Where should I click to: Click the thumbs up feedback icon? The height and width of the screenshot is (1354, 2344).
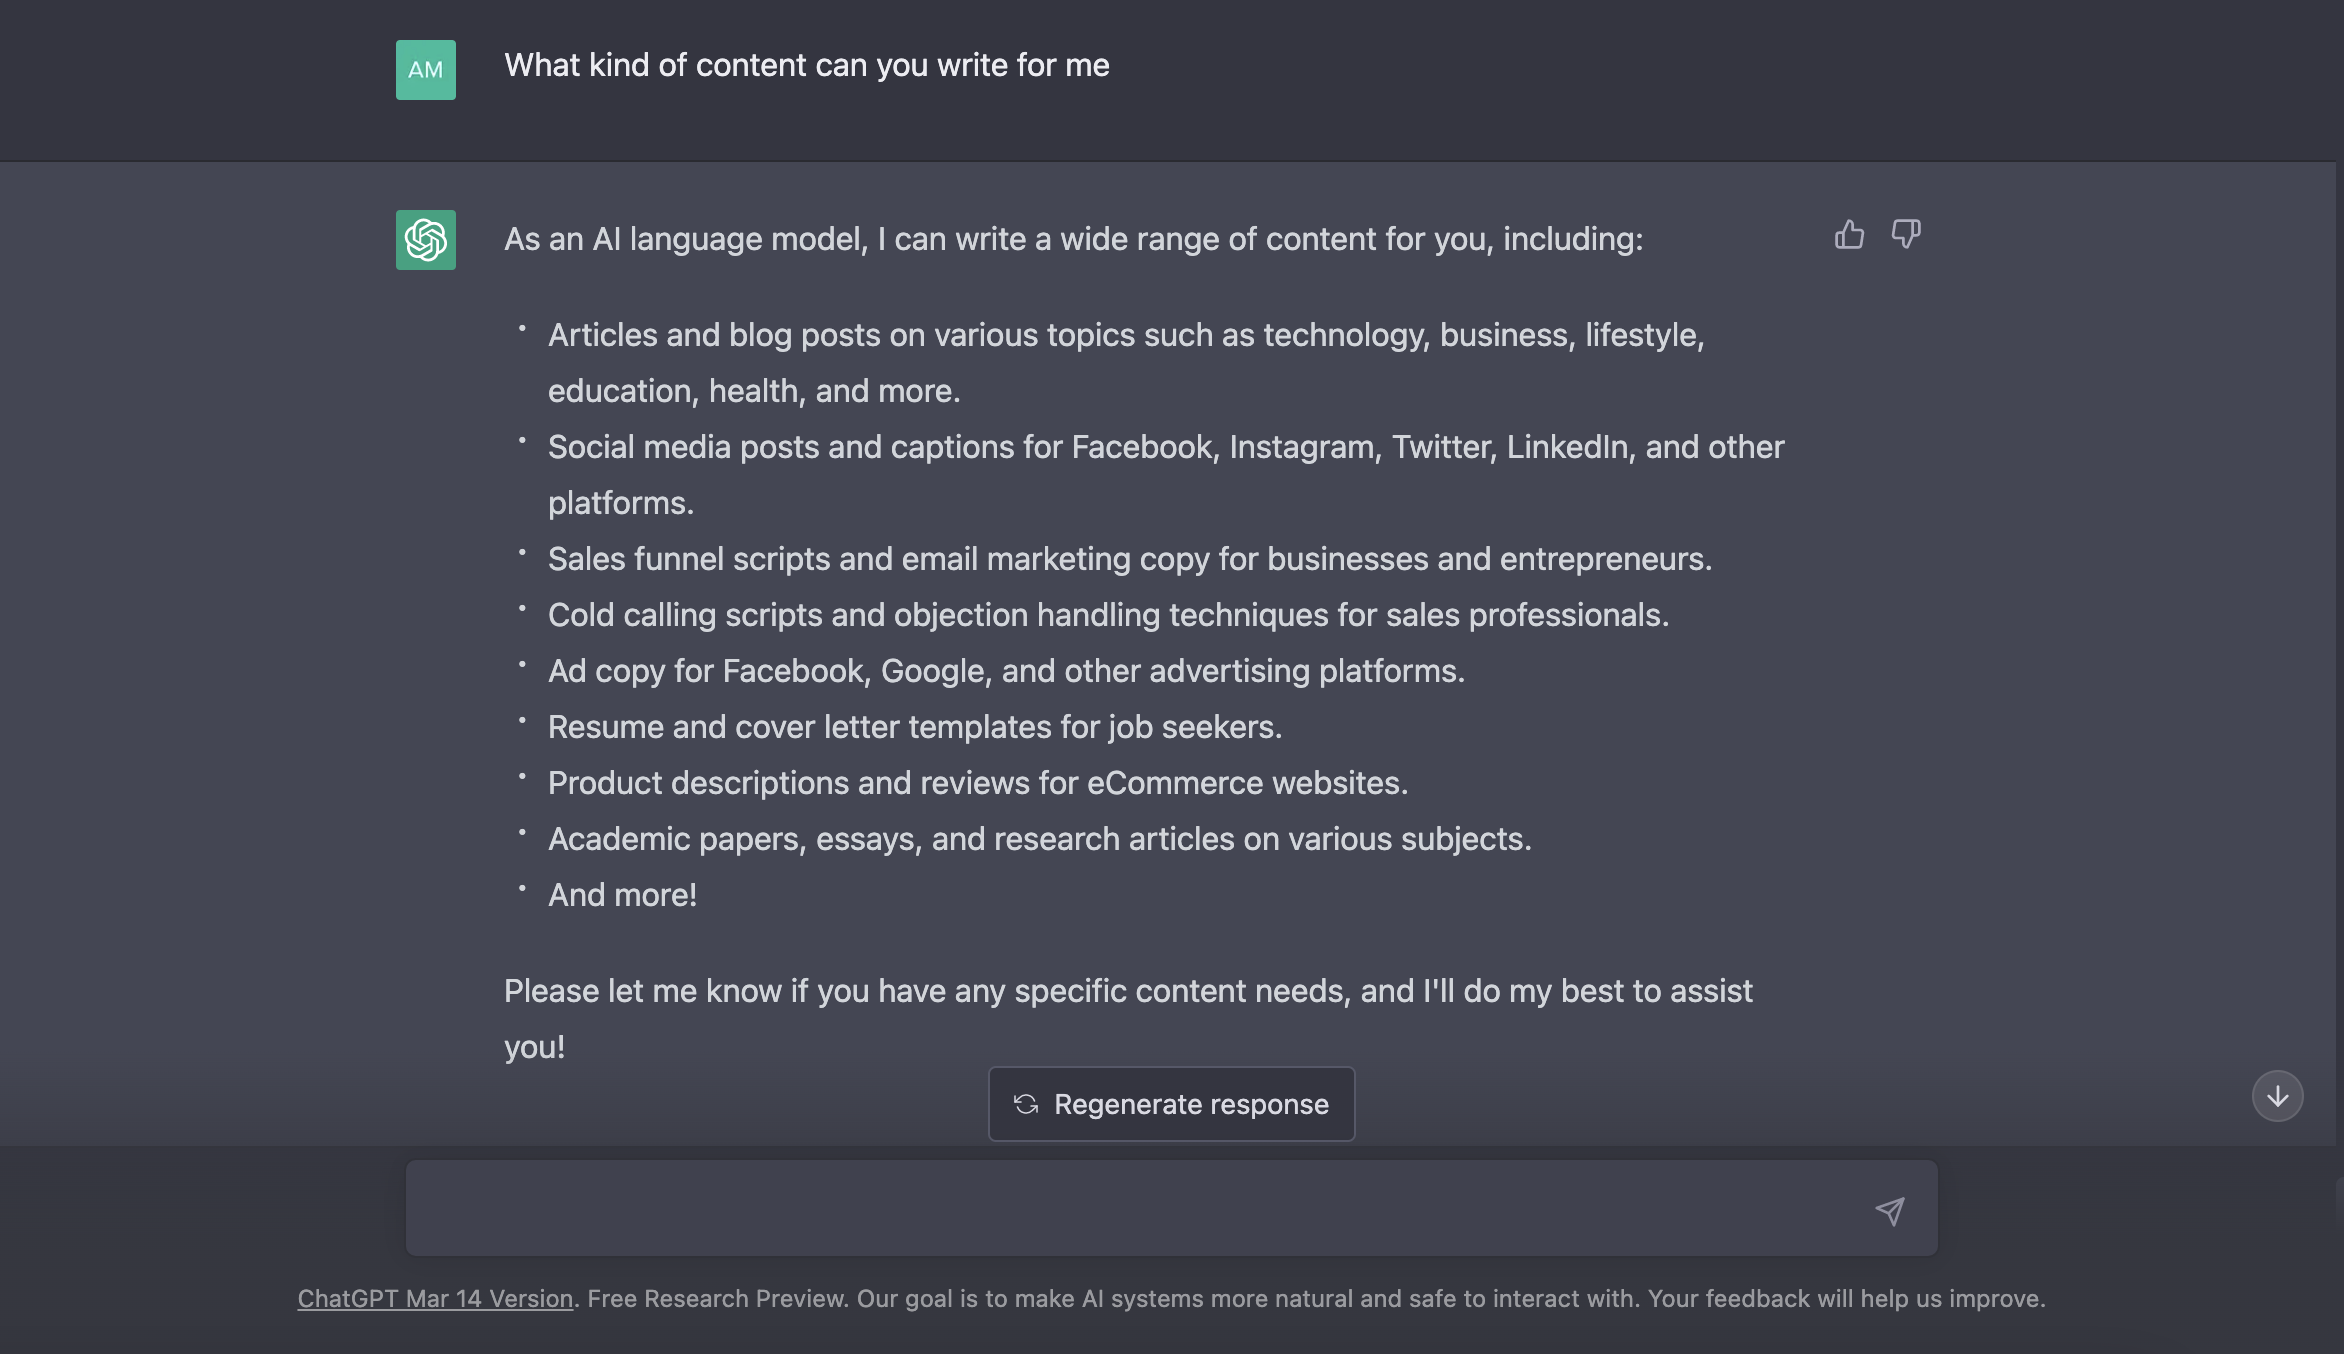(1849, 235)
